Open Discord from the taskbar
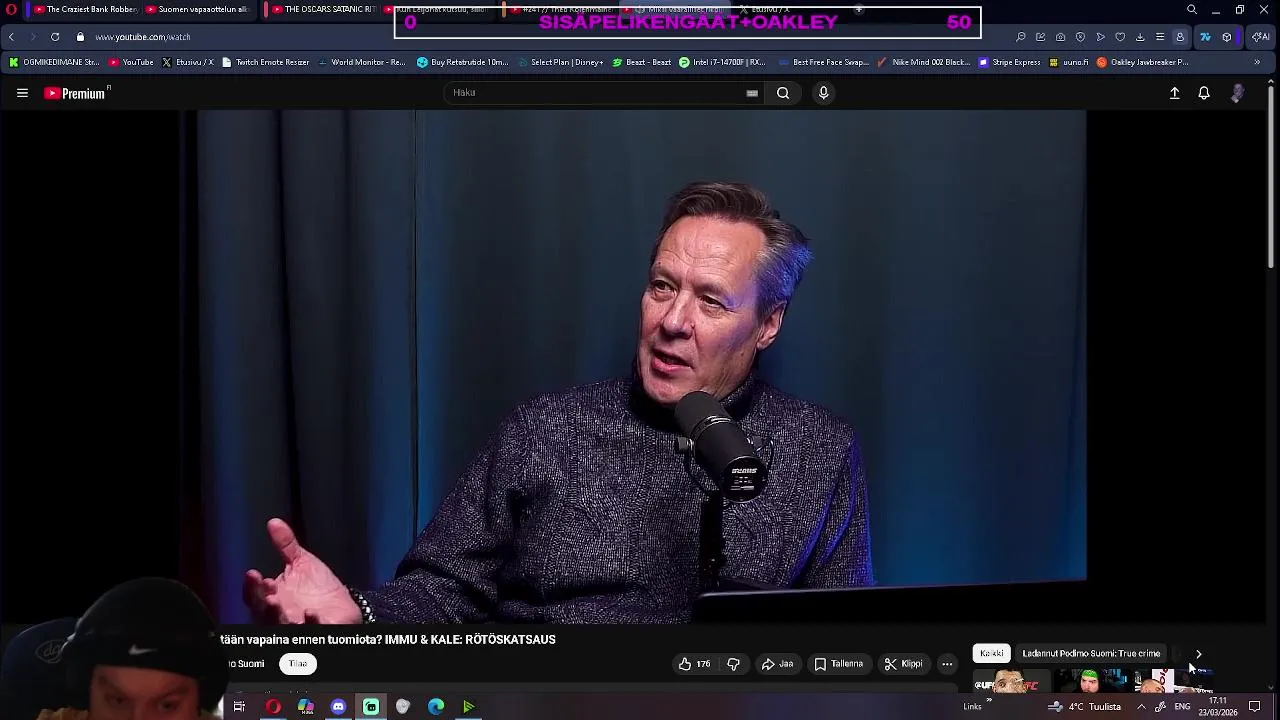This screenshot has width=1280, height=720. click(338, 707)
